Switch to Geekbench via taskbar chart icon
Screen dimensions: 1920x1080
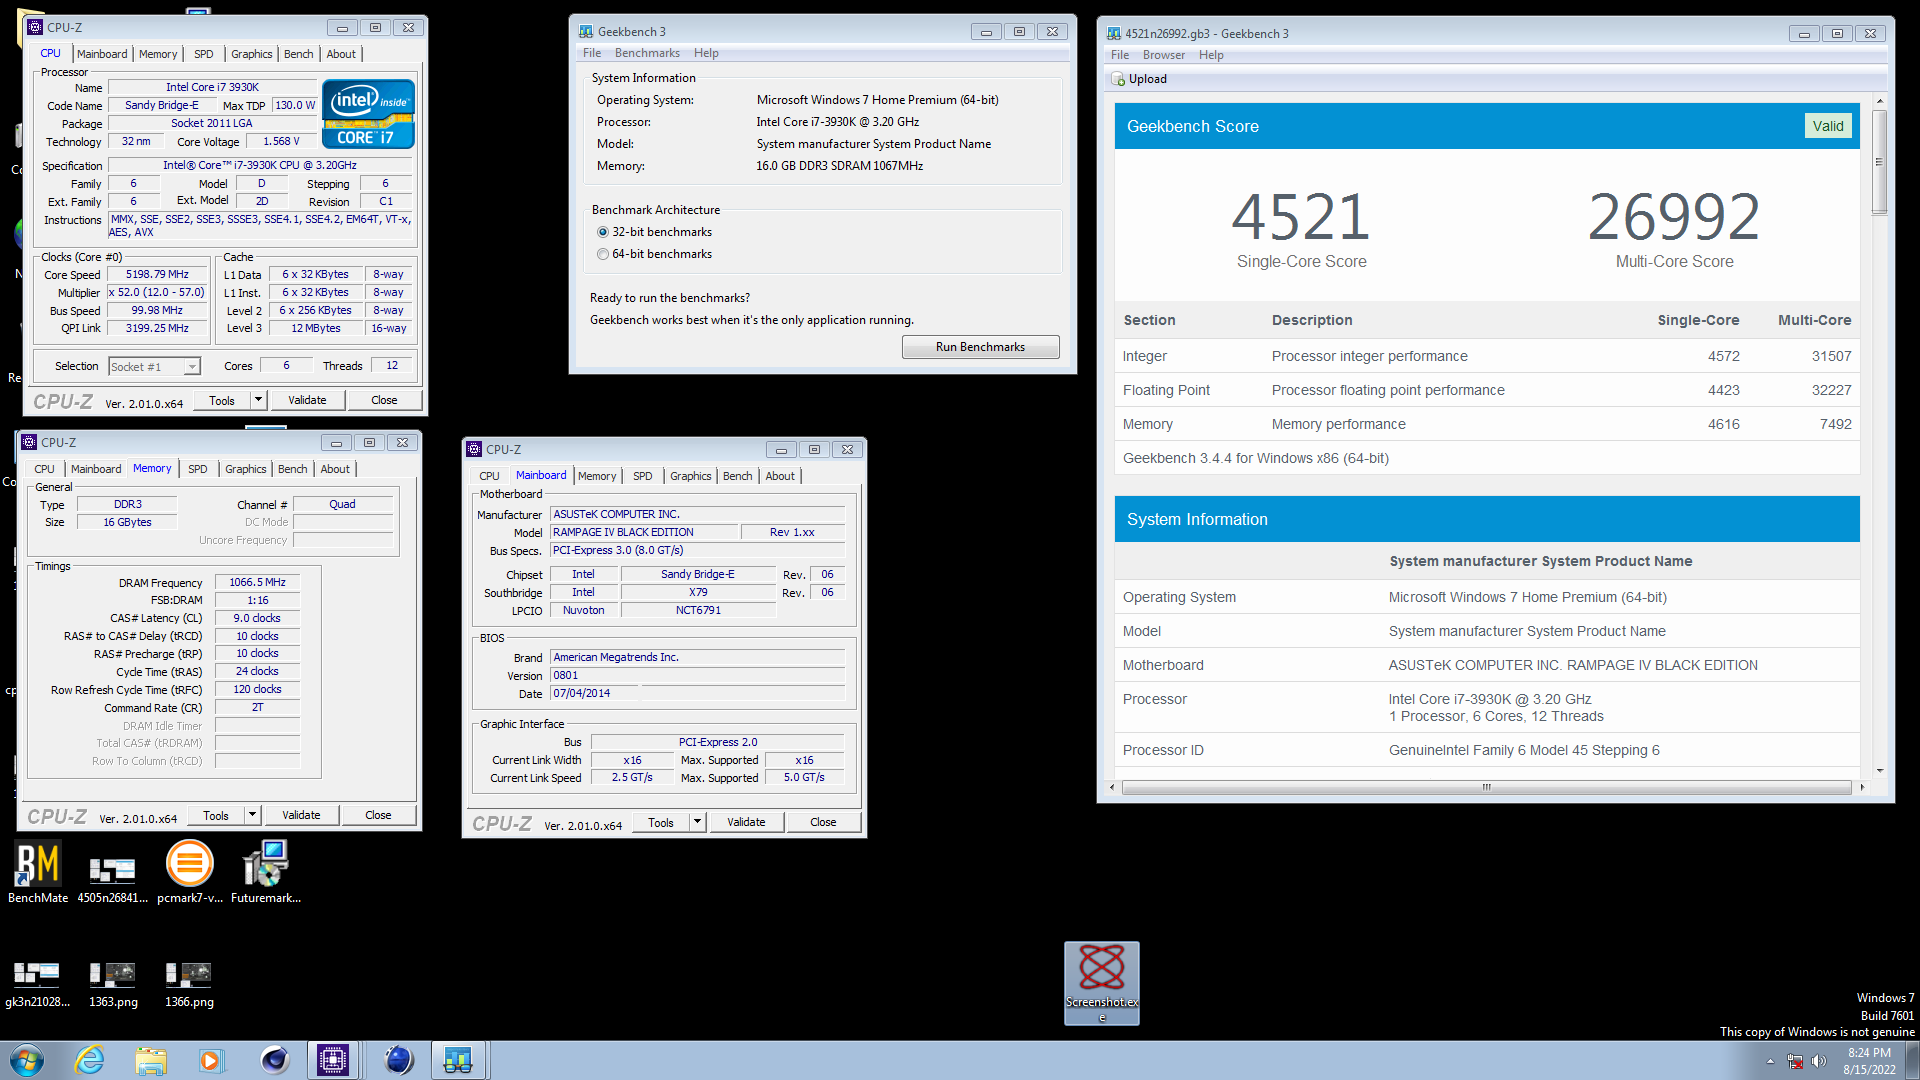pyautogui.click(x=458, y=1060)
